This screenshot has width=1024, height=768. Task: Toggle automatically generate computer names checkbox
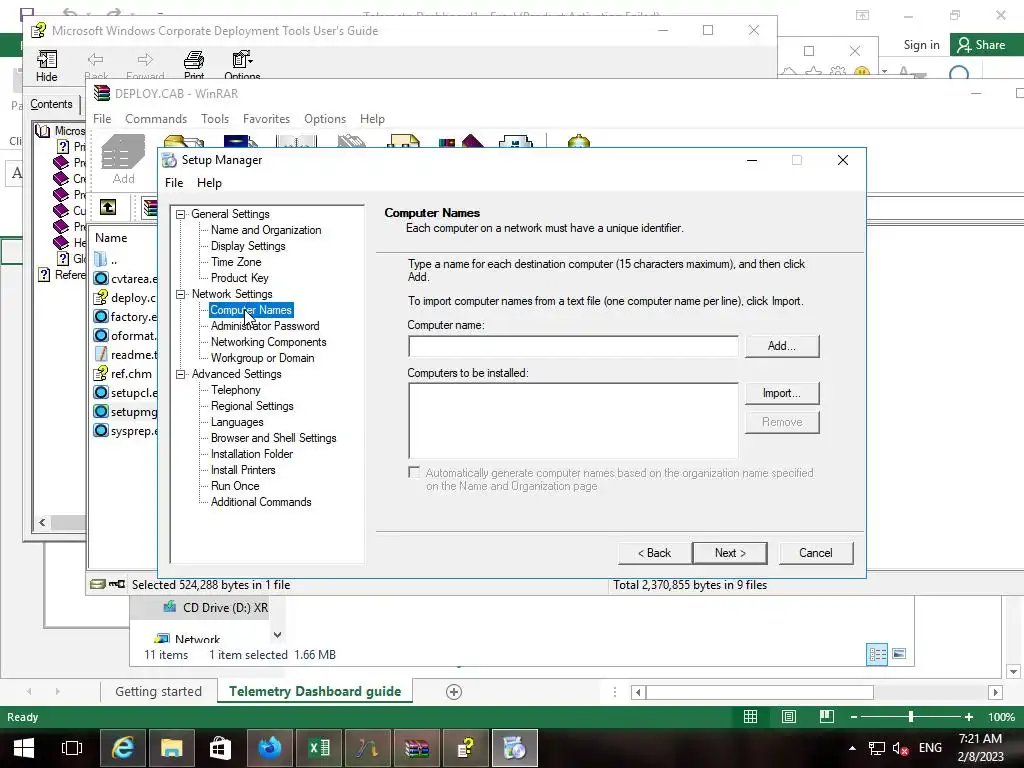414,472
